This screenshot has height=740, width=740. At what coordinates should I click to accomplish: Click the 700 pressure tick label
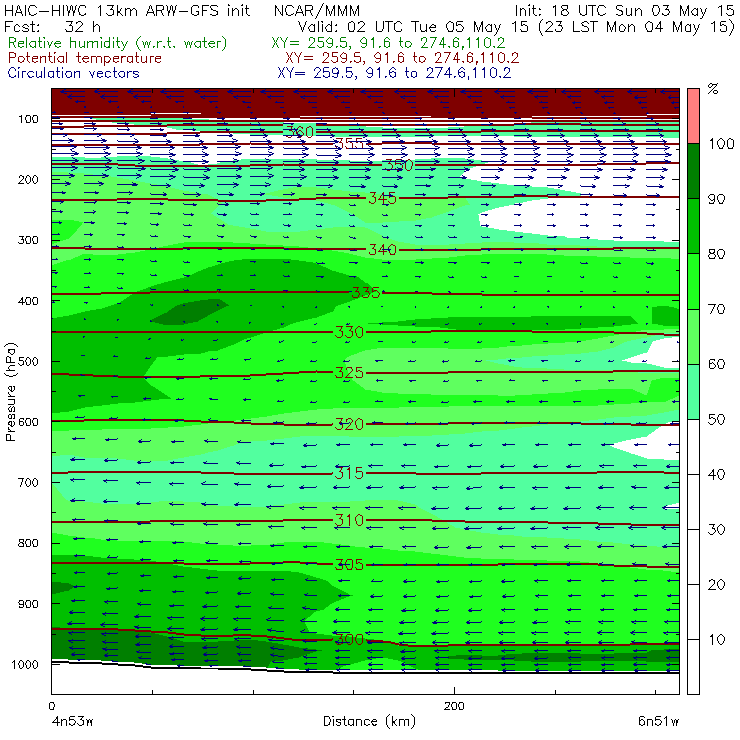(x=28, y=482)
